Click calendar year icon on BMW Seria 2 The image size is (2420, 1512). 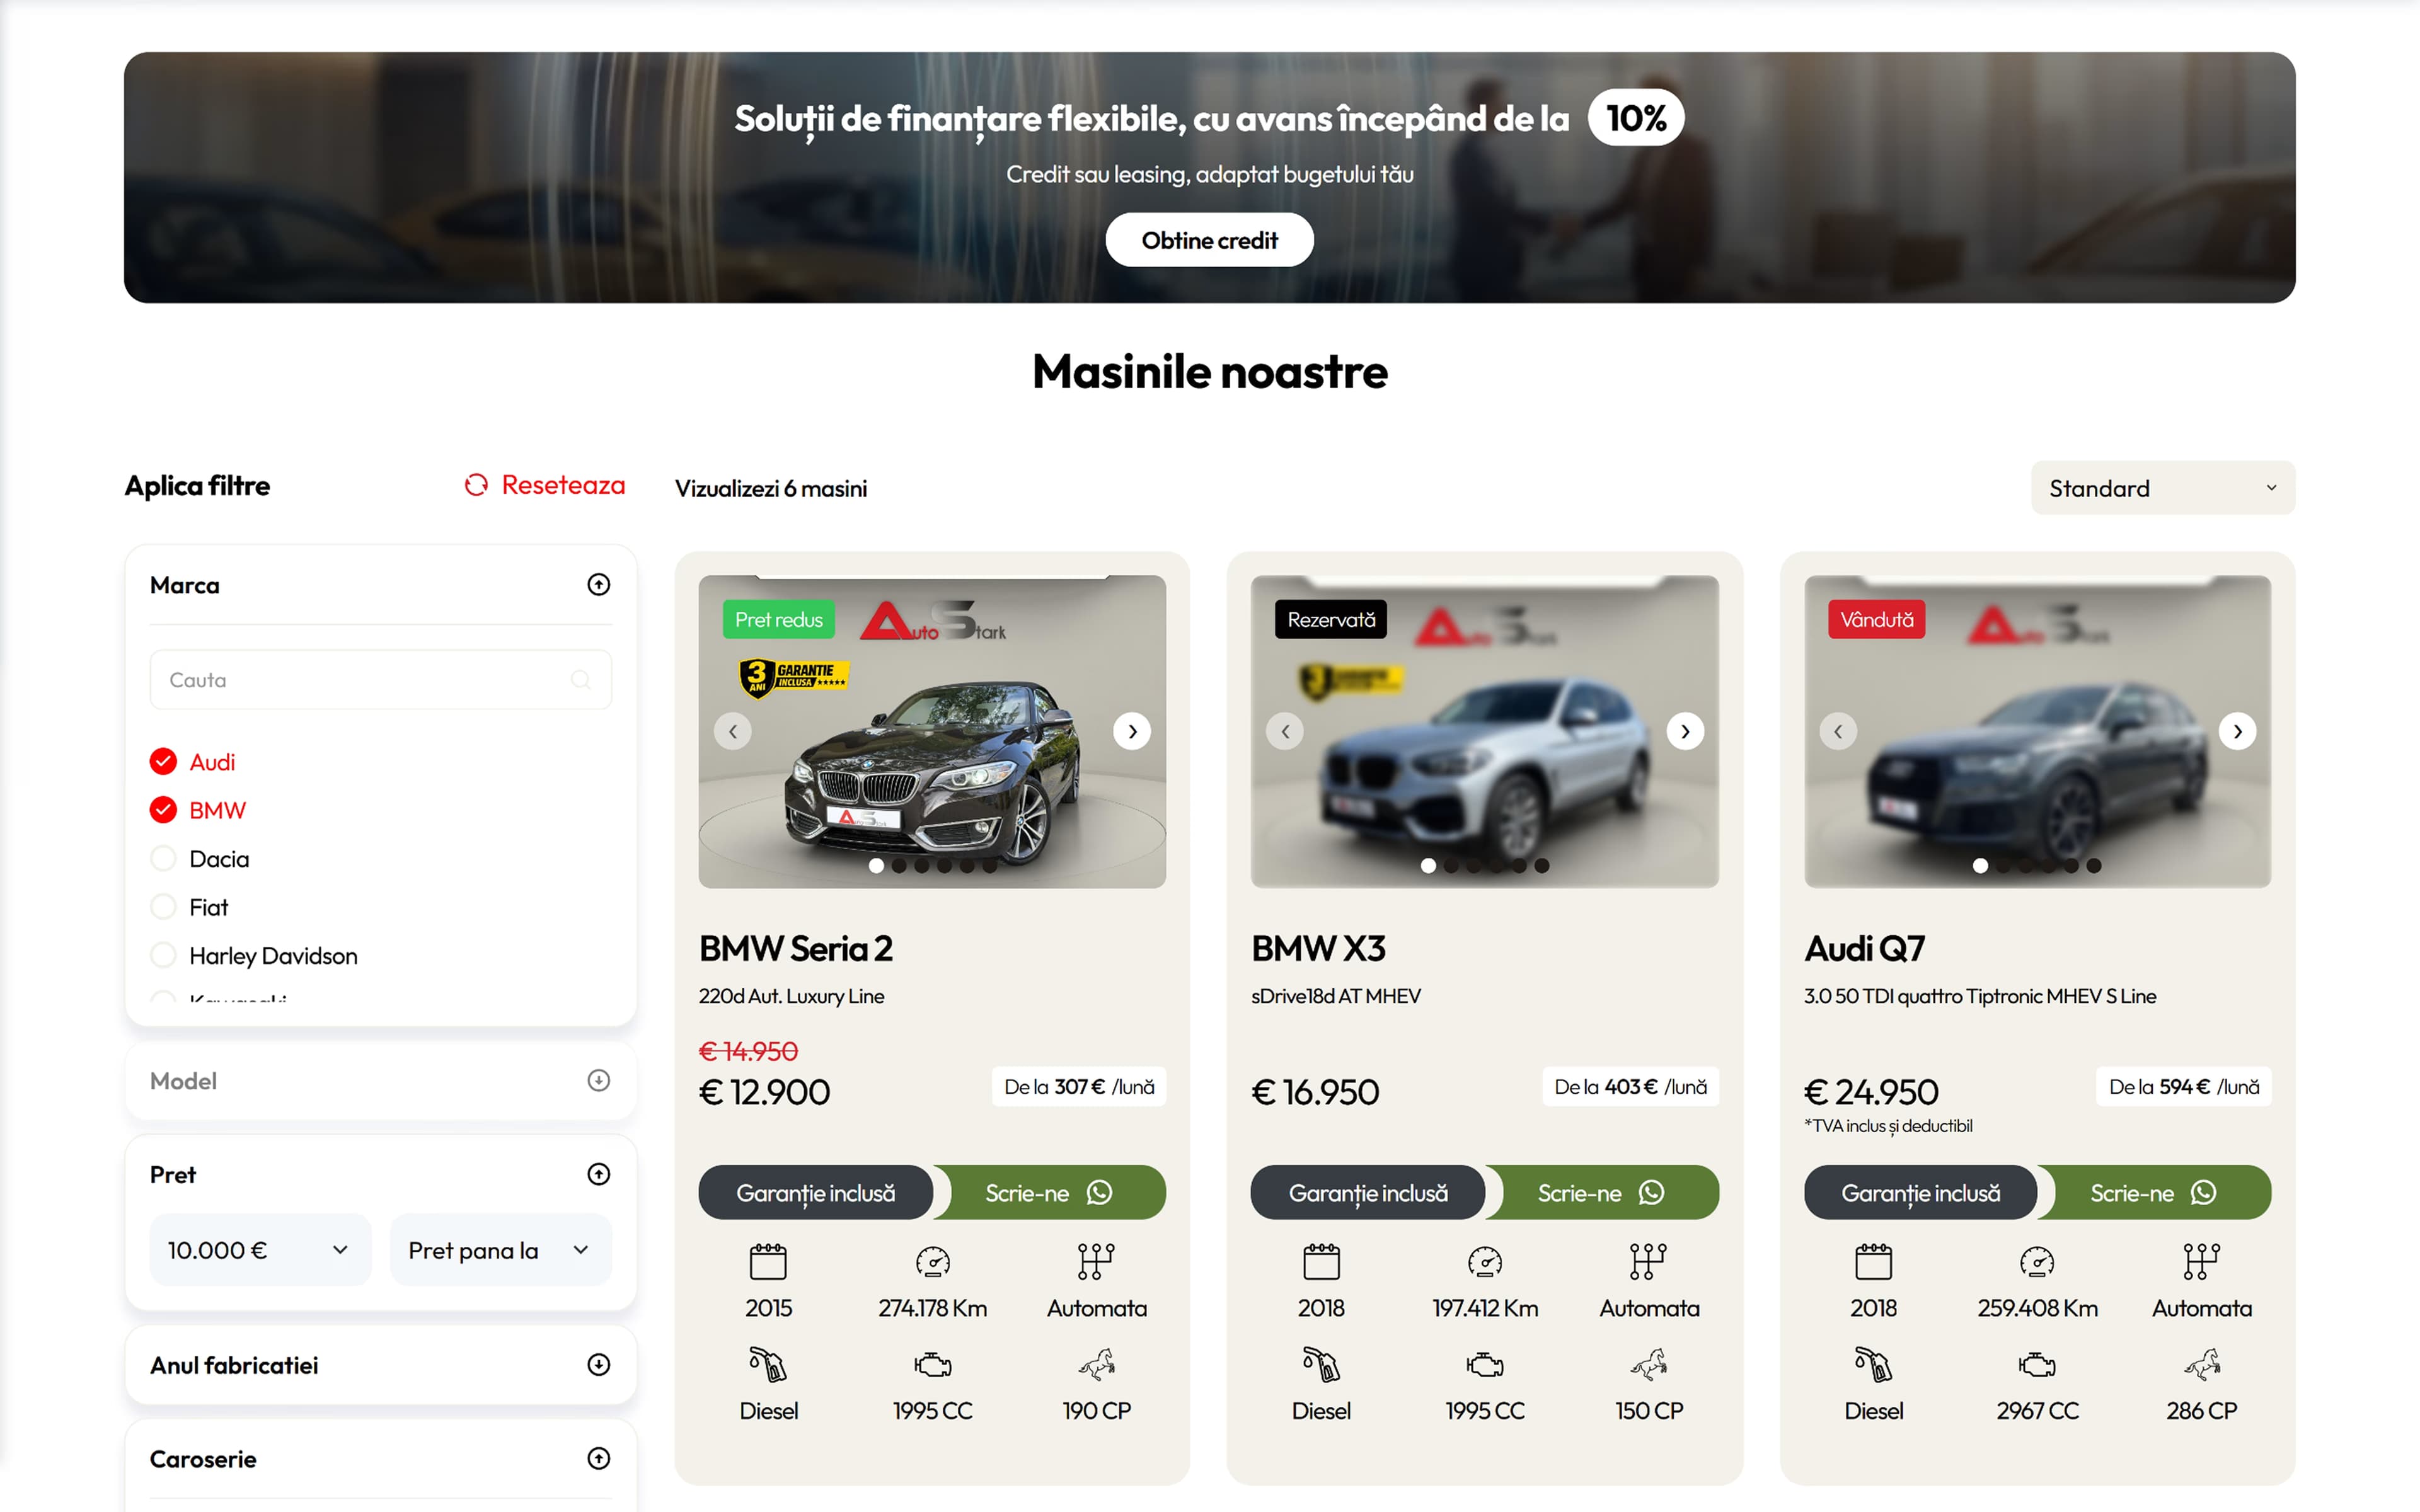[768, 1262]
